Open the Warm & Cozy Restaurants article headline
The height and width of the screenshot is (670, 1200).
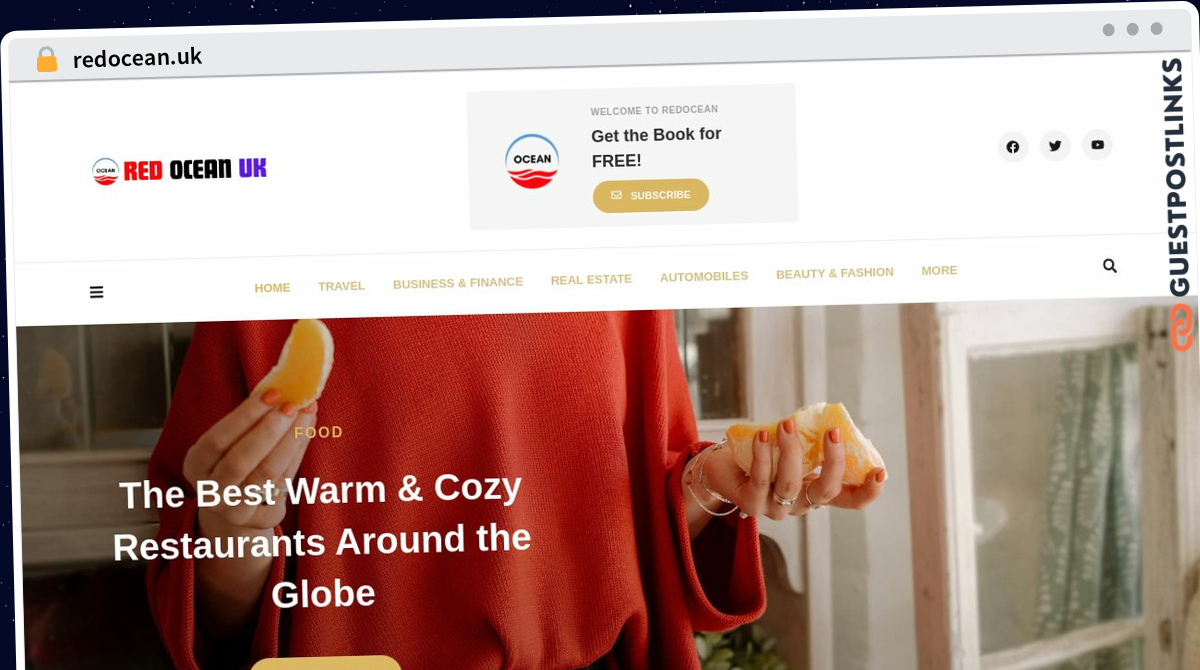click(x=322, y=541)
